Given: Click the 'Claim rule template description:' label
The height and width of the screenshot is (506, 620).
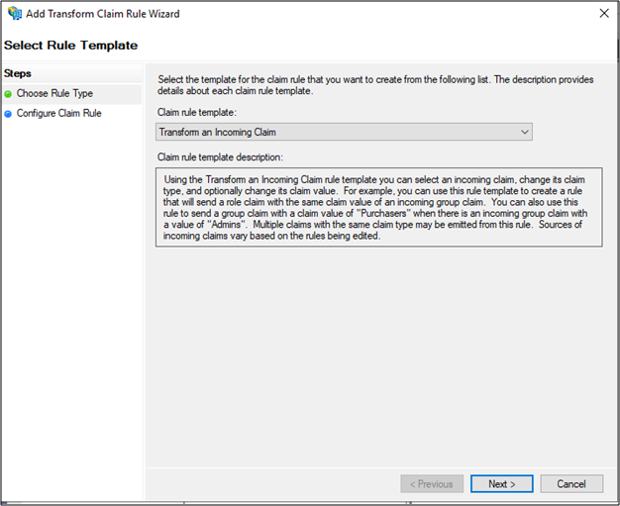Looking at the screenshot, I should pyautogui.click(x=220, y=157).
